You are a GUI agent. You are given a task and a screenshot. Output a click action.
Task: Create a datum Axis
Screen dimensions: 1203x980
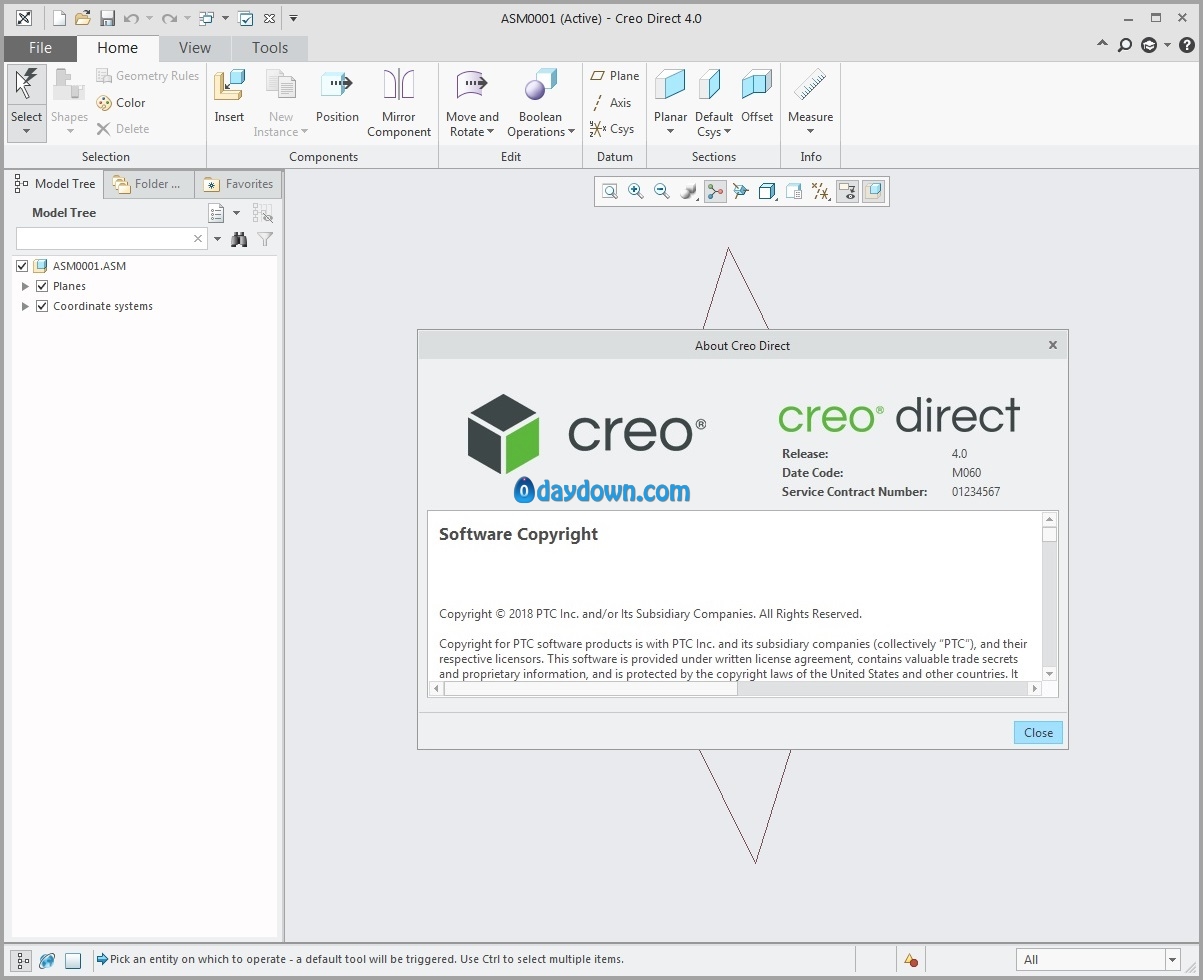[x=612, y=103]
